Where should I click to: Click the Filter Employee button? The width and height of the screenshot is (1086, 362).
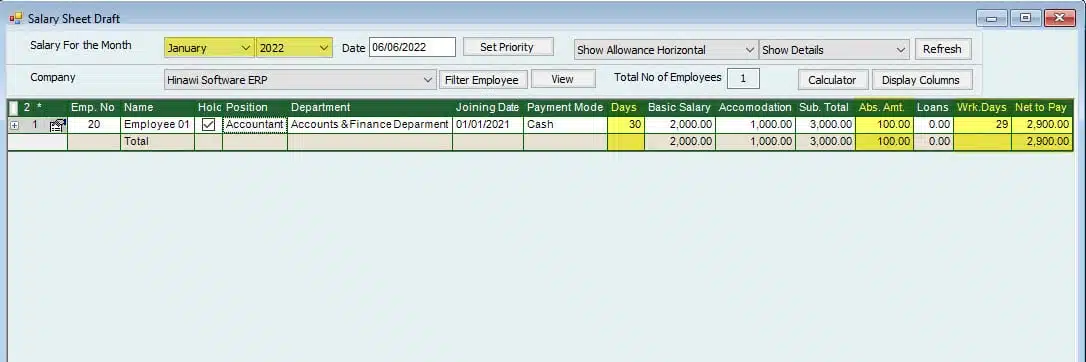click(x=483, y=80)
